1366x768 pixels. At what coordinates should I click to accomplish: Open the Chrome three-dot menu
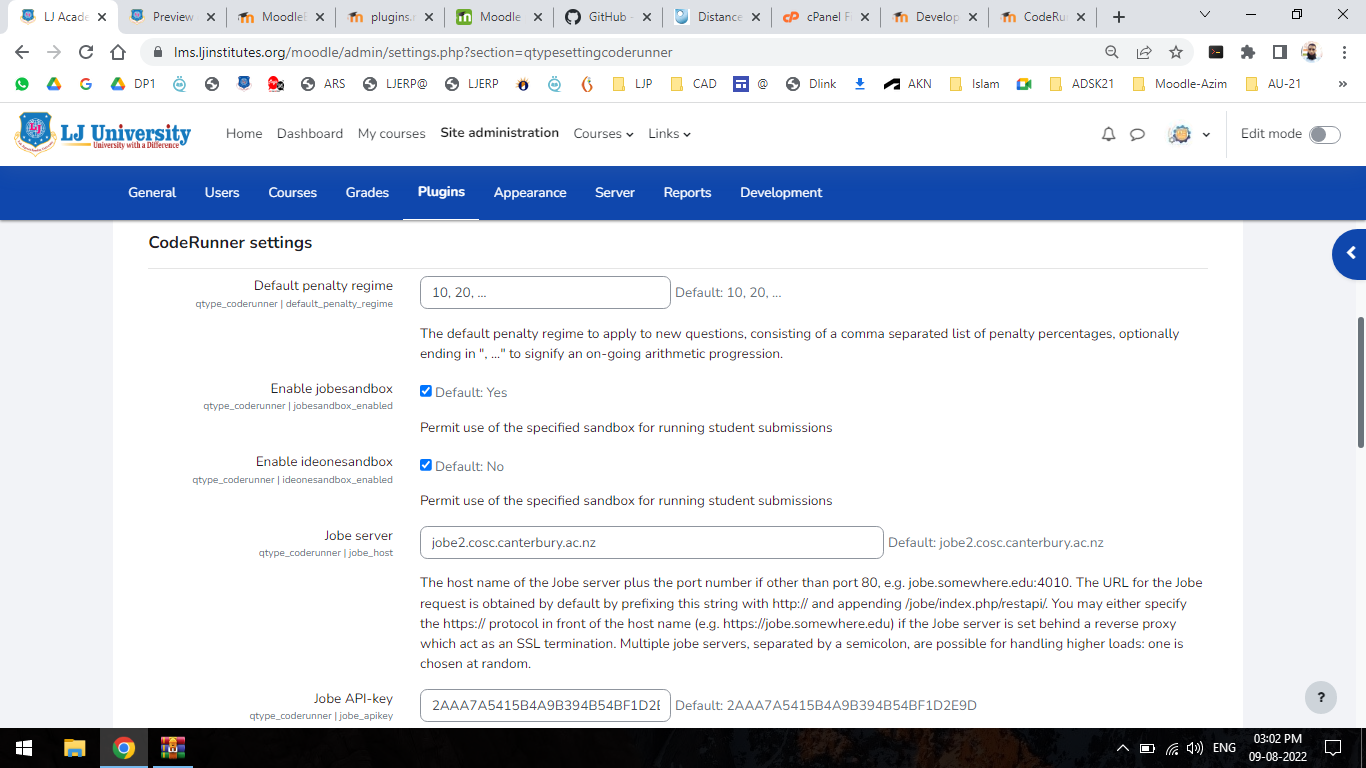[1344, 52]
